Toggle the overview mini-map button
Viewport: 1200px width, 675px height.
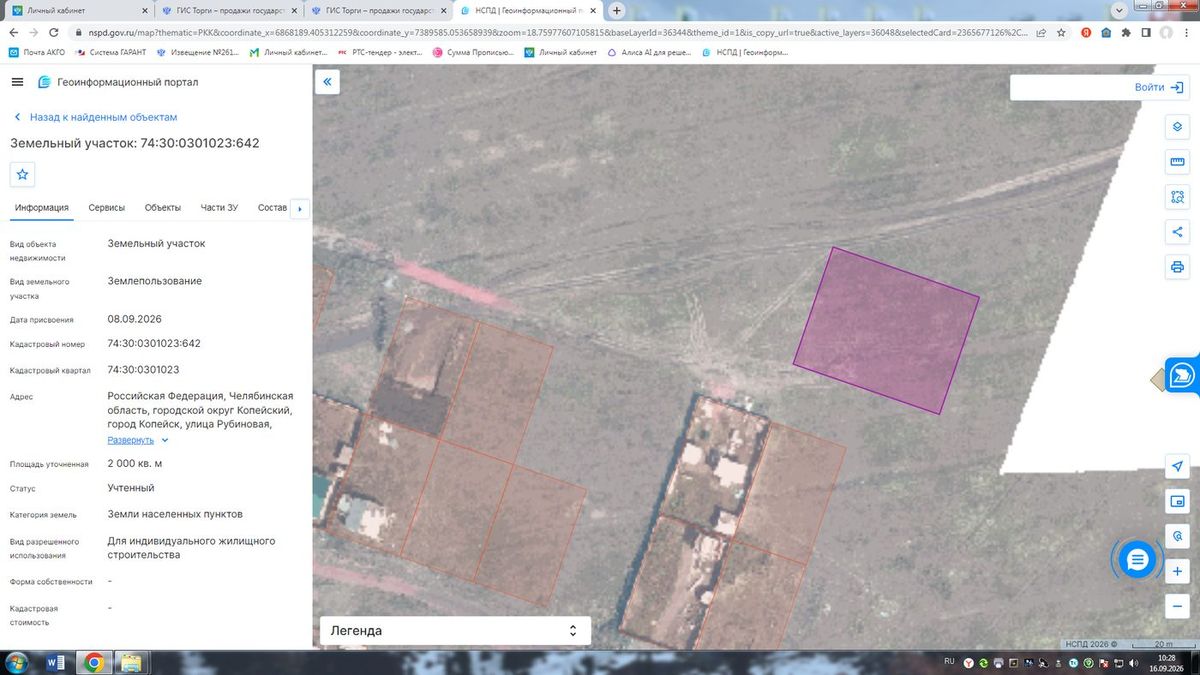coord(1177,501)
